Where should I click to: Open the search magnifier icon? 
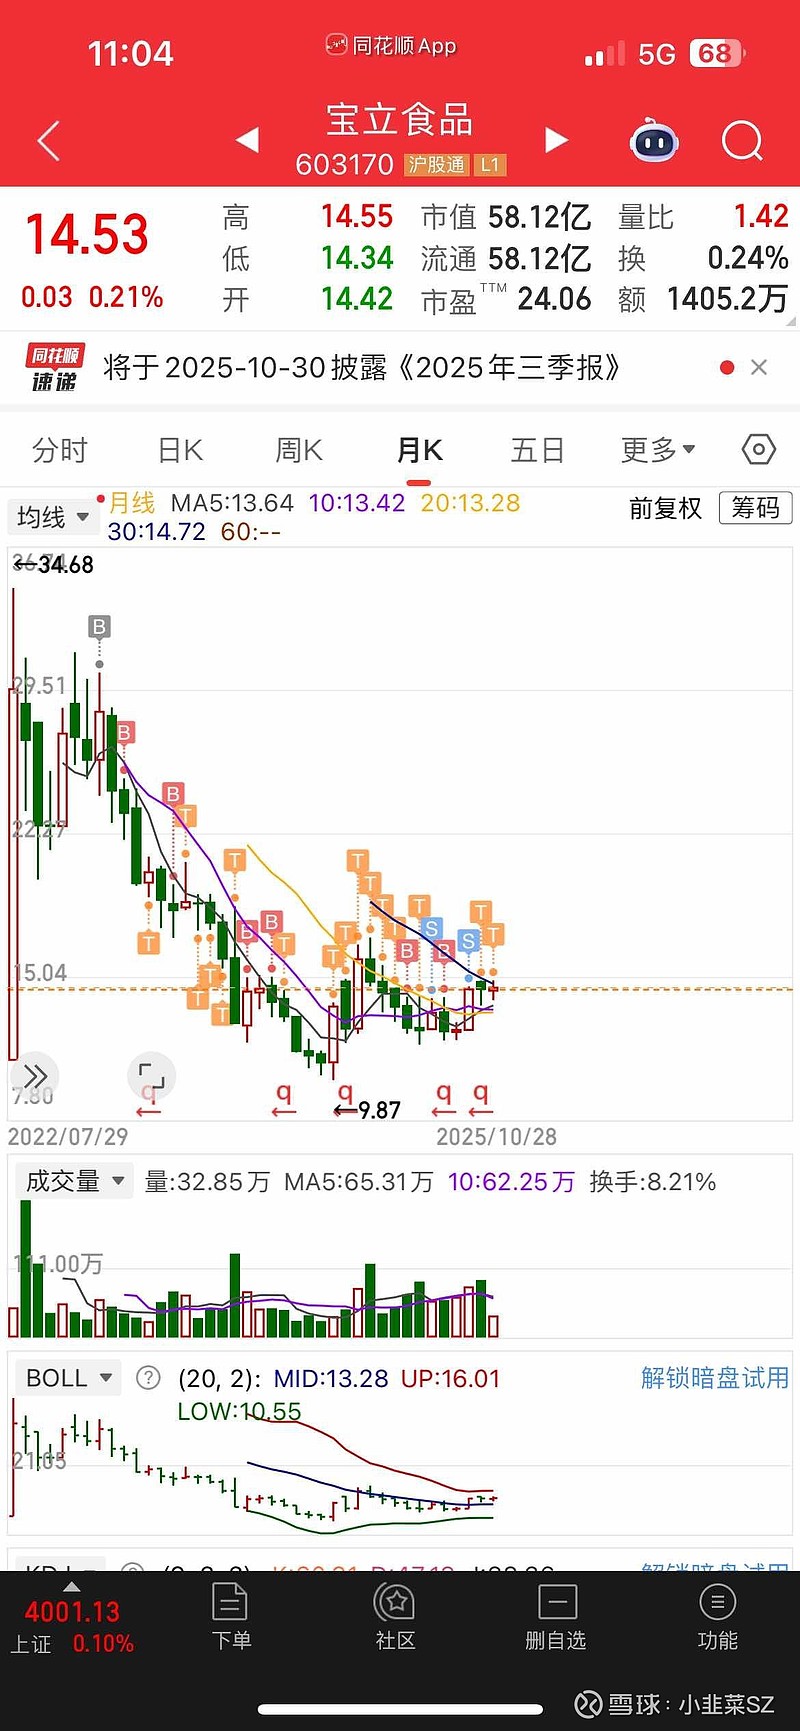(x=742, y=141)
